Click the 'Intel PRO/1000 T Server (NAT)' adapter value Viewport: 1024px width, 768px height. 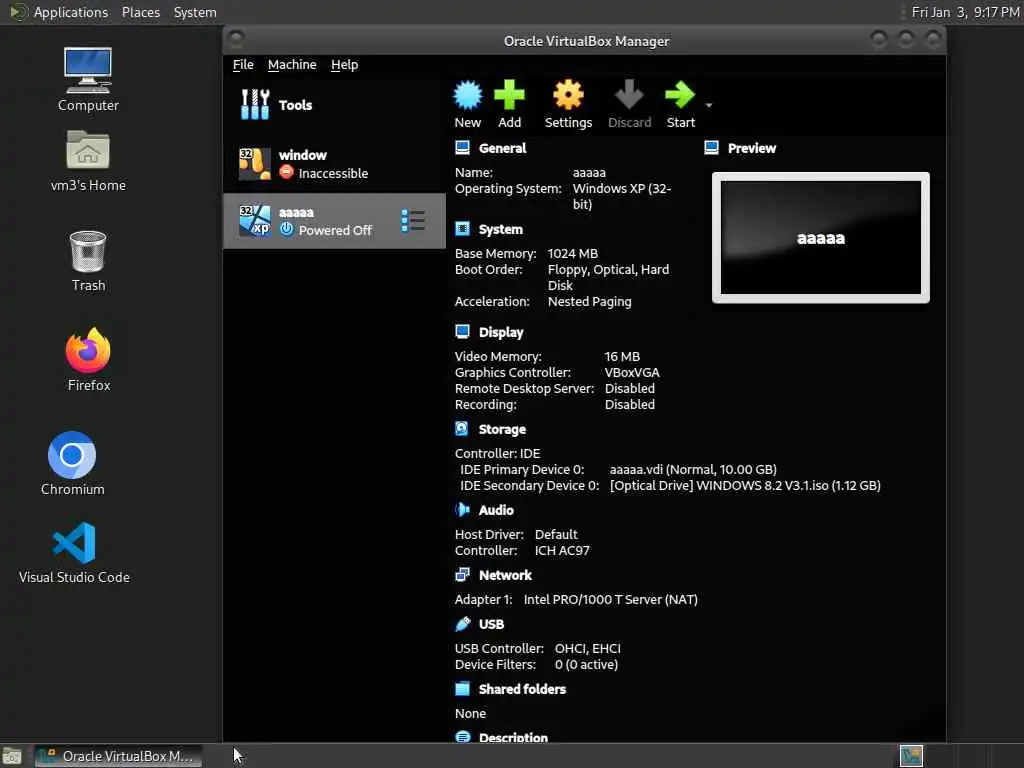[611, 600]
